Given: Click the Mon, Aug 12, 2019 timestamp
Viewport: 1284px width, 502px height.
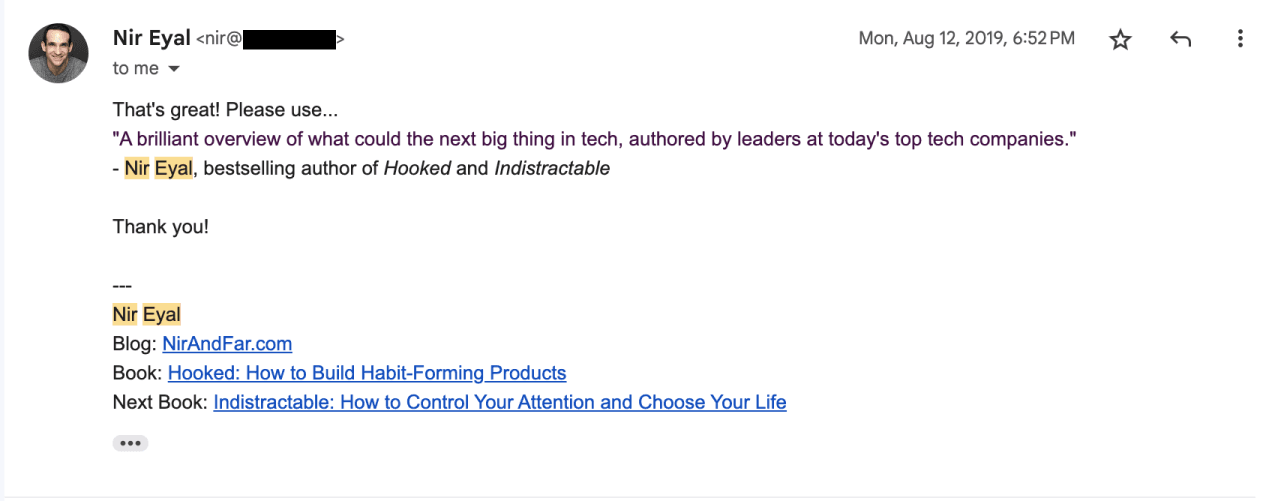Looking at the screenshot, I should coord(966,39).
